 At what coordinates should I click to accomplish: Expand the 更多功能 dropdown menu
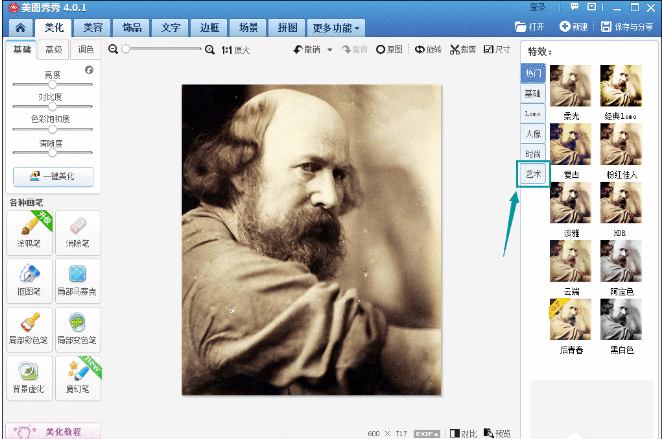pos(336,27)
